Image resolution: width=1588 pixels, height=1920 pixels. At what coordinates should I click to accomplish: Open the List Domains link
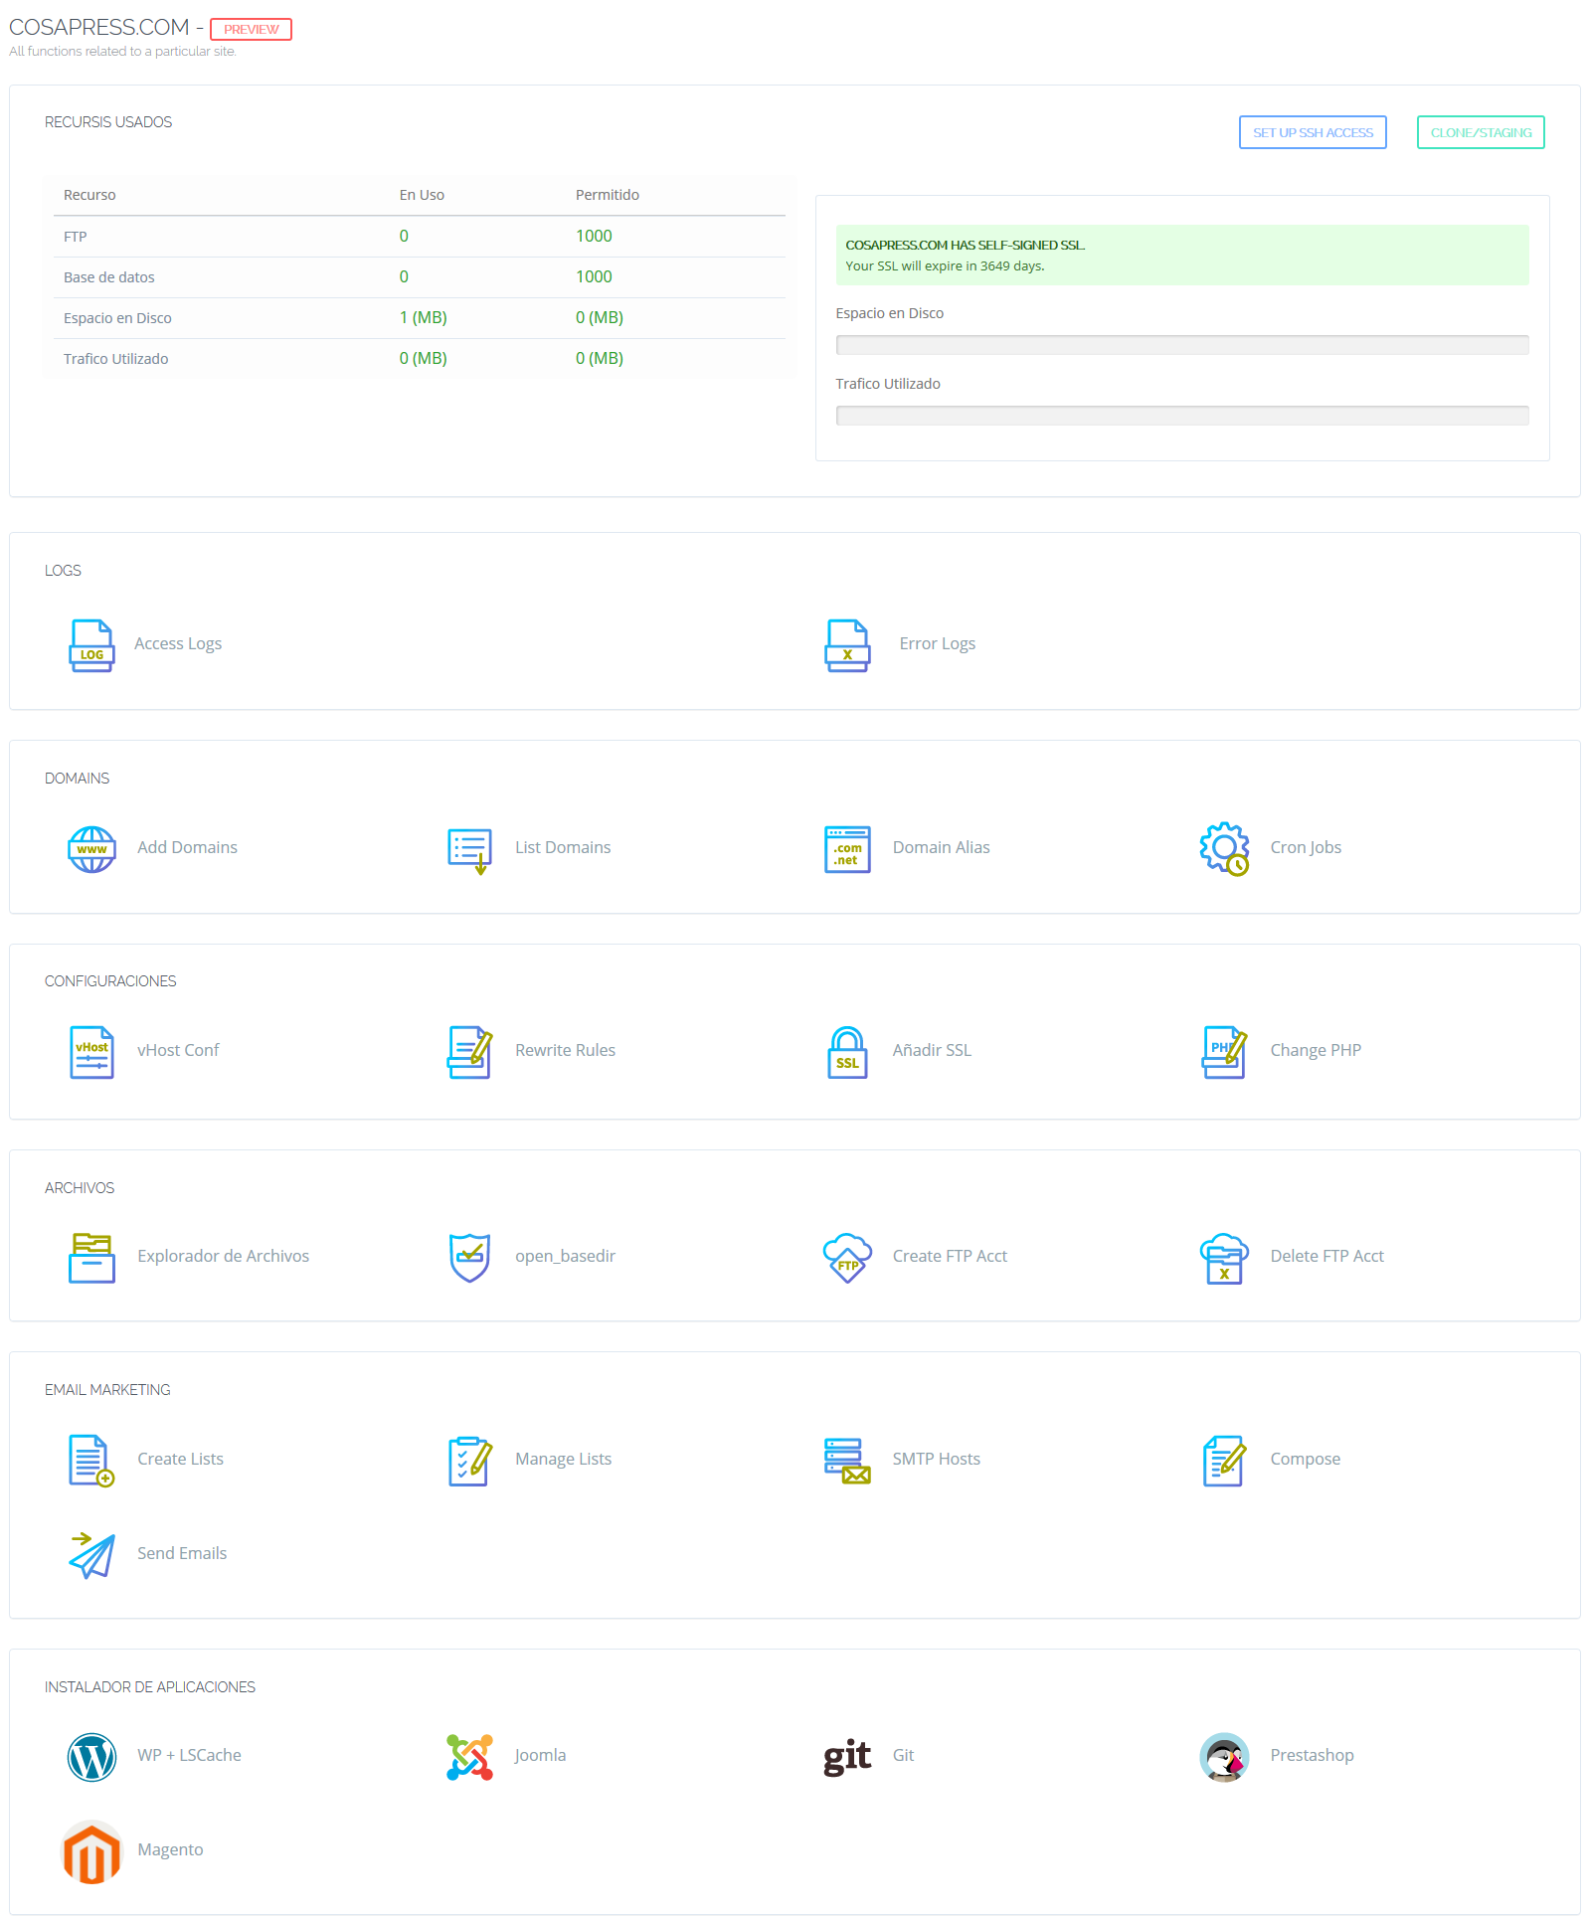pyautogui.click(x=563, y=848)
